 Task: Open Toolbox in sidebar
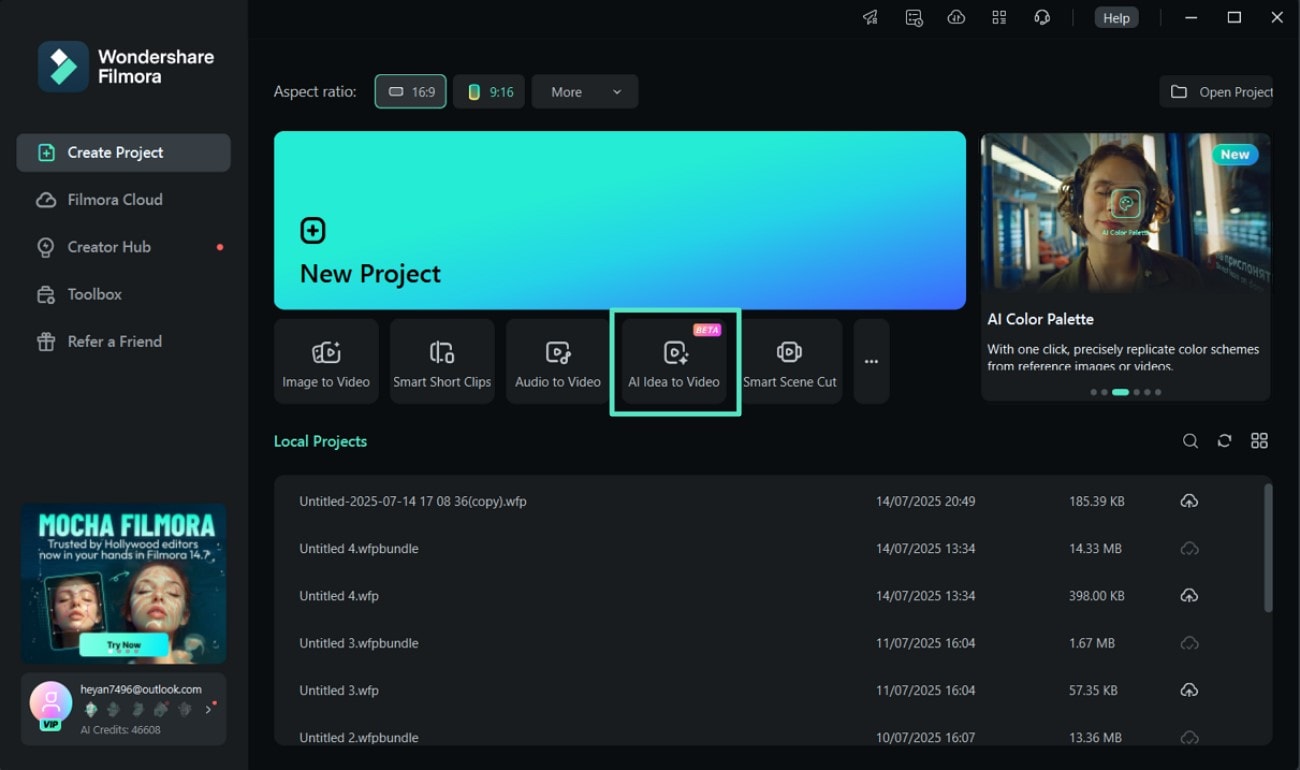[123, 294]
